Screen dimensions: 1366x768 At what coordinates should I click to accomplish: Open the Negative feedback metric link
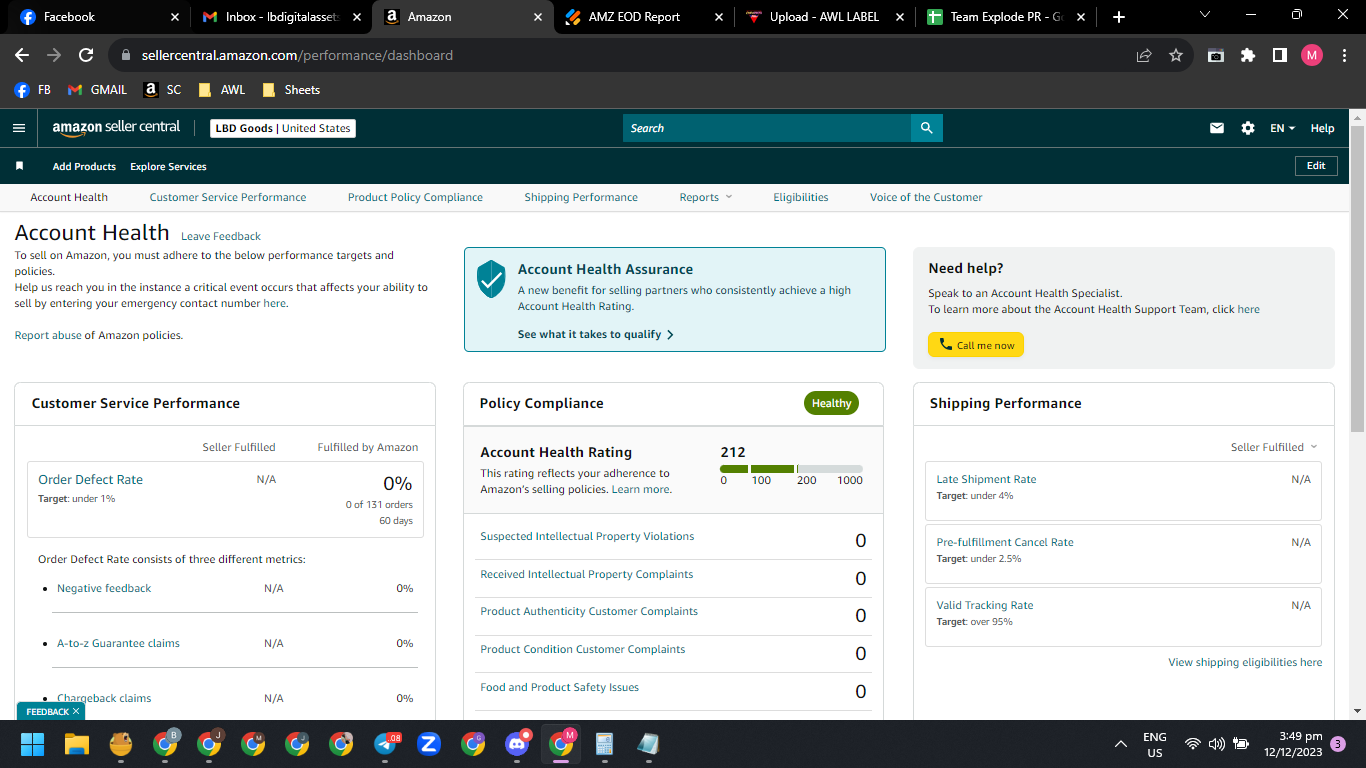pyautogui.click(x=104, y=588)
